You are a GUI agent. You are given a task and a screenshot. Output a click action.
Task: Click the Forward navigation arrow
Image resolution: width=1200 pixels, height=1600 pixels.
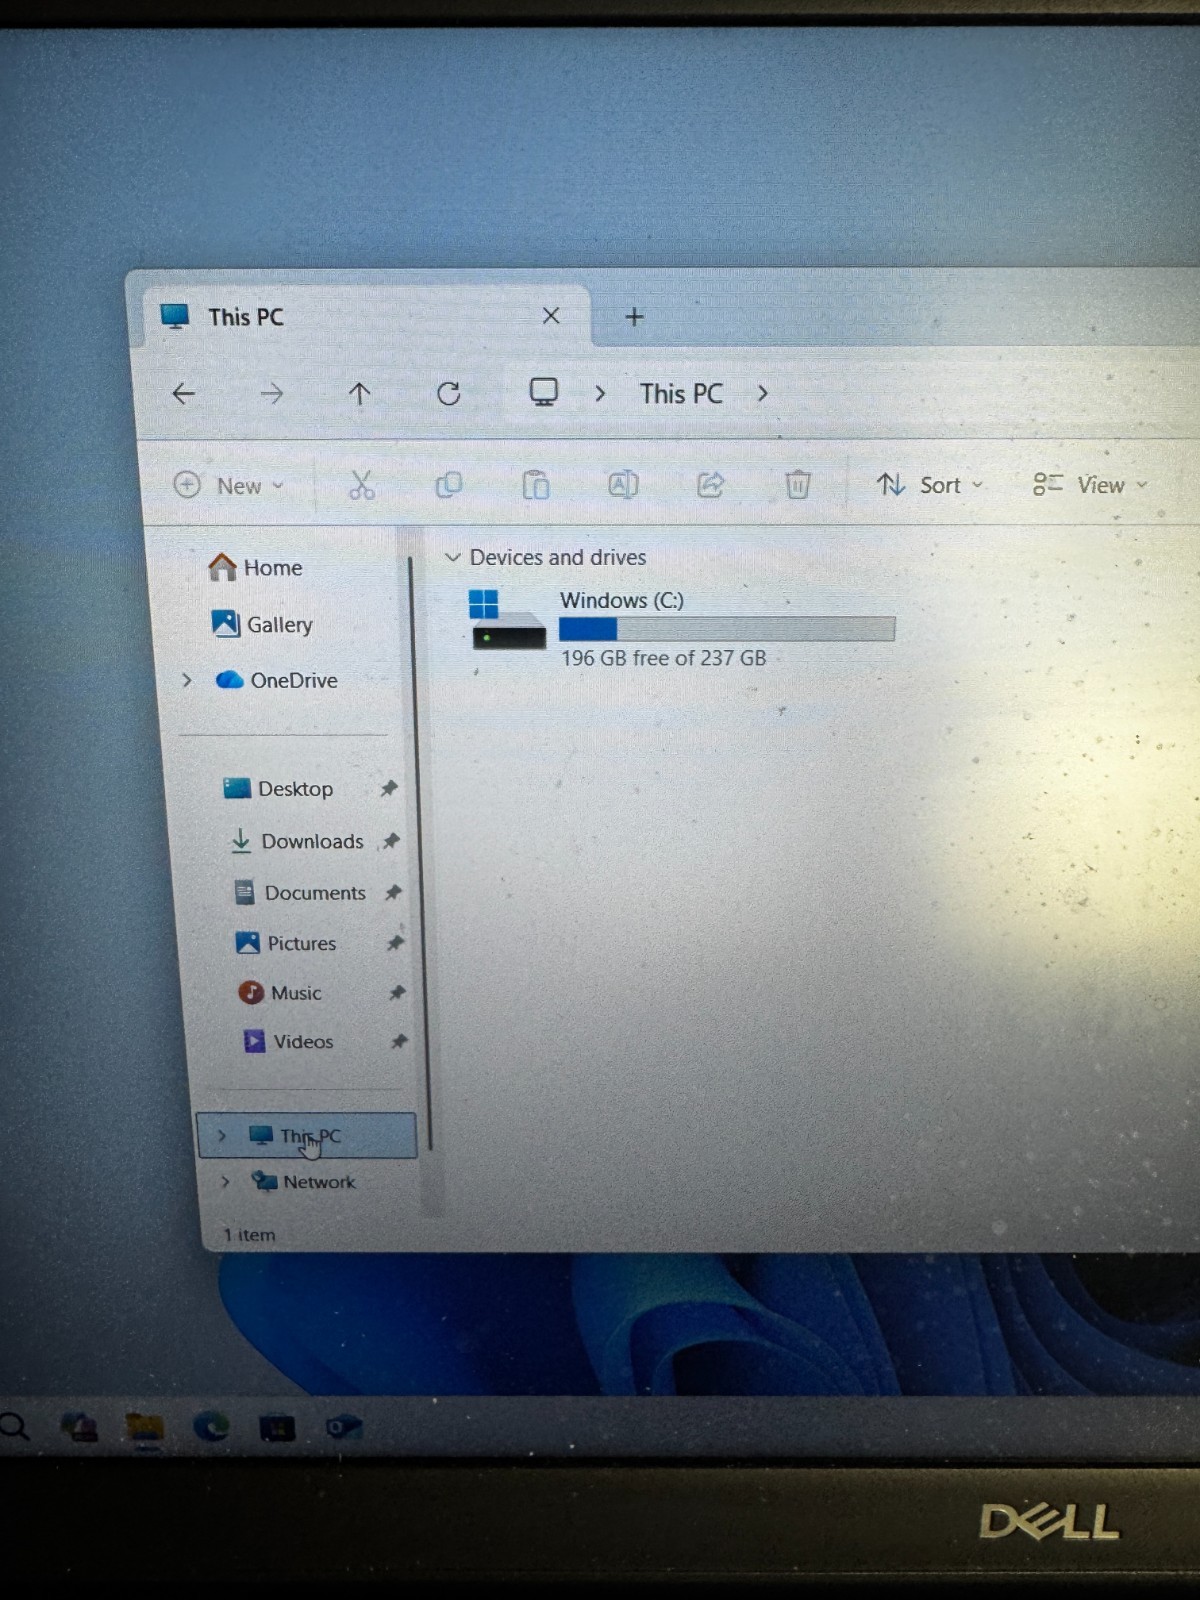click(271, 394)
